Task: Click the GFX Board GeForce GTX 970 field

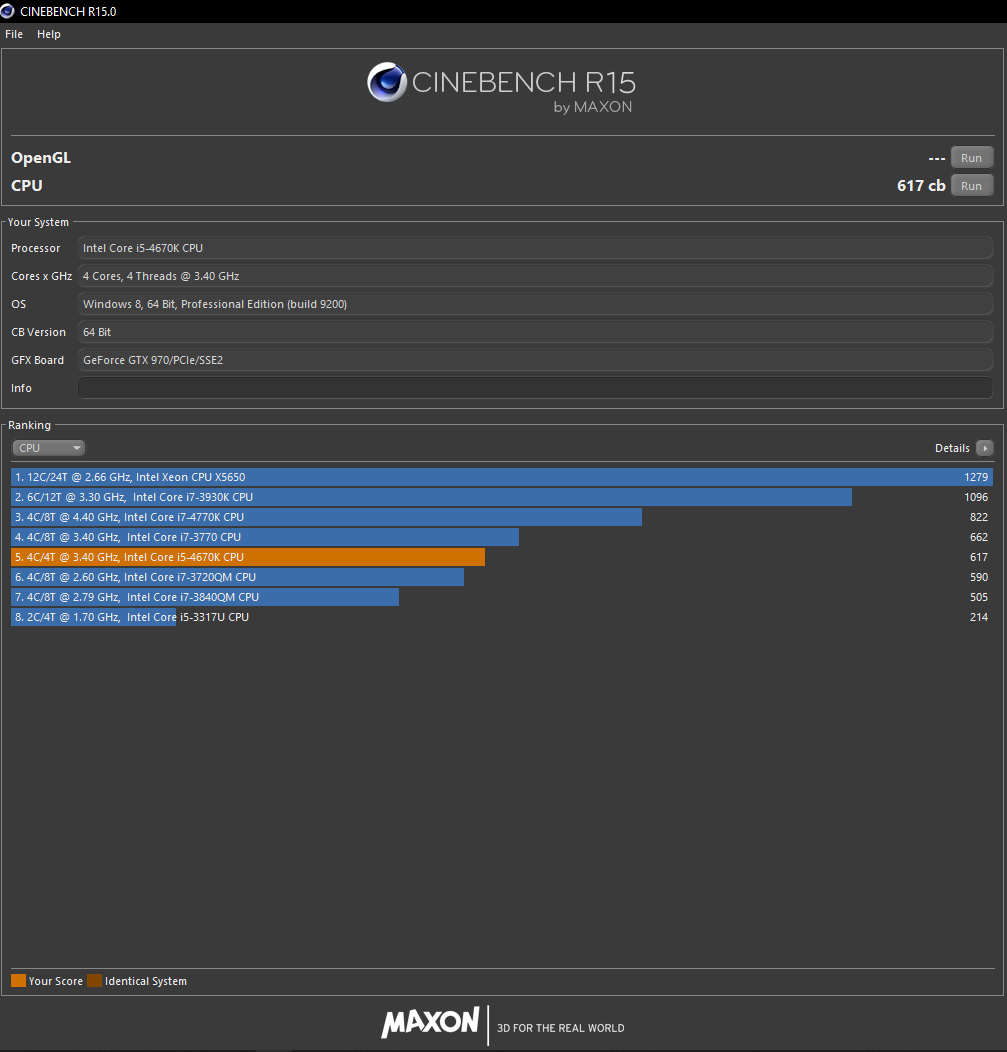Action: pos(535,360)
